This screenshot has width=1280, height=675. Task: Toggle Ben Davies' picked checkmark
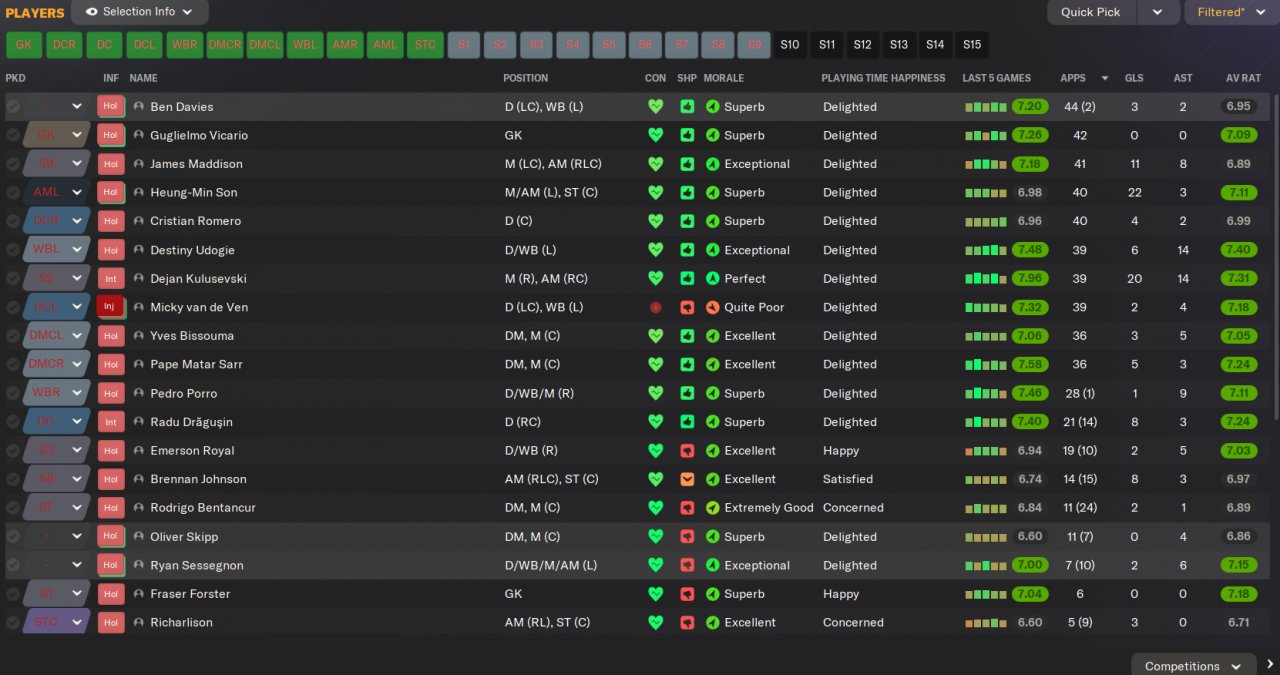(x=13, y=107)
